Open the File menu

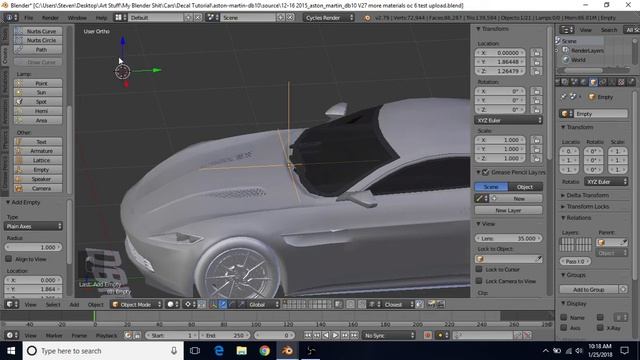click(x=29, y=18)
